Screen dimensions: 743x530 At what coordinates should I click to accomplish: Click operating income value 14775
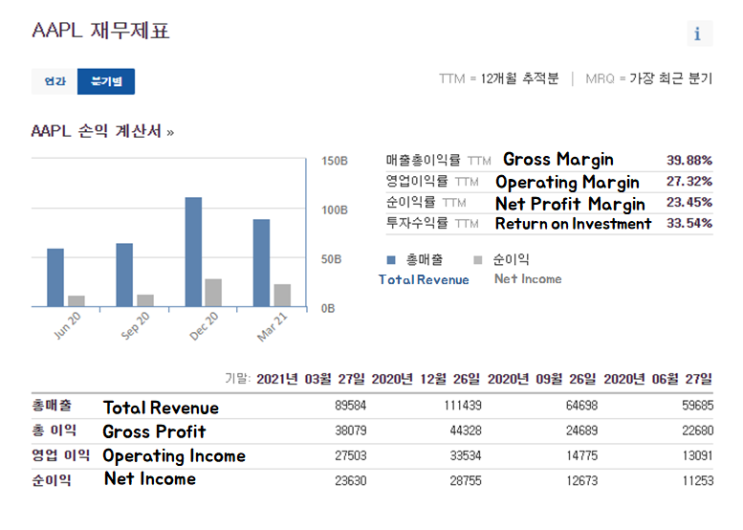pos(582,456)
